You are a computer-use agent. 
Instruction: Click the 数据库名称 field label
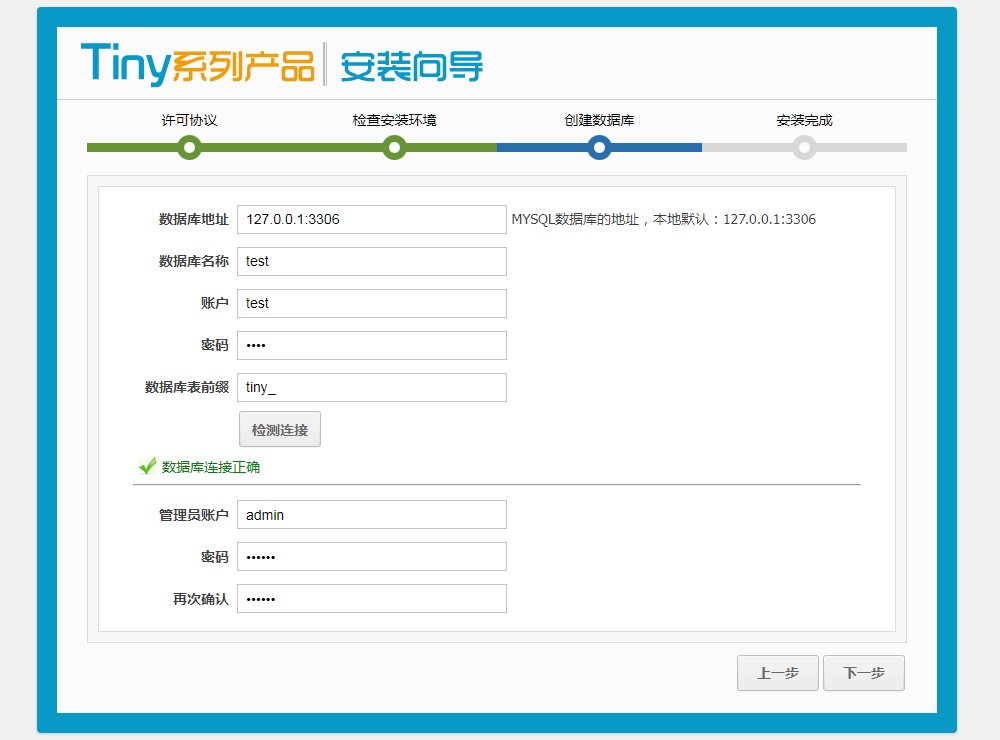[x=194, y=262]
